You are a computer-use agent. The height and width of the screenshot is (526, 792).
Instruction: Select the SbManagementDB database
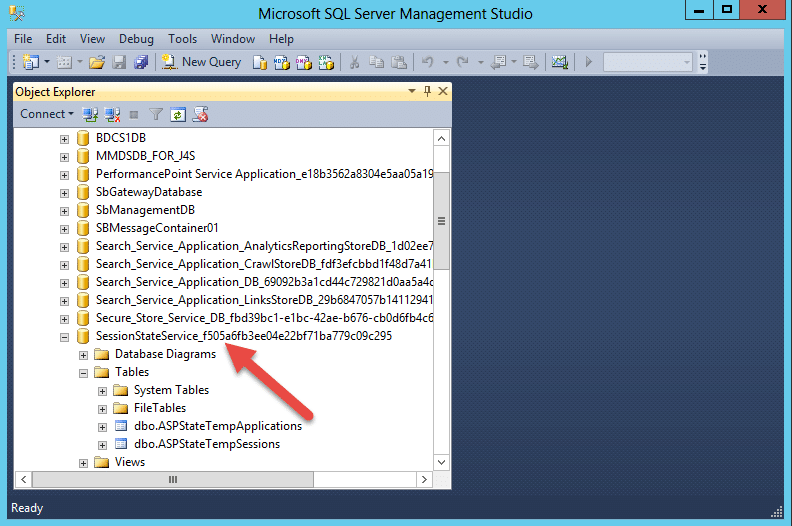(x=145, y=210)
